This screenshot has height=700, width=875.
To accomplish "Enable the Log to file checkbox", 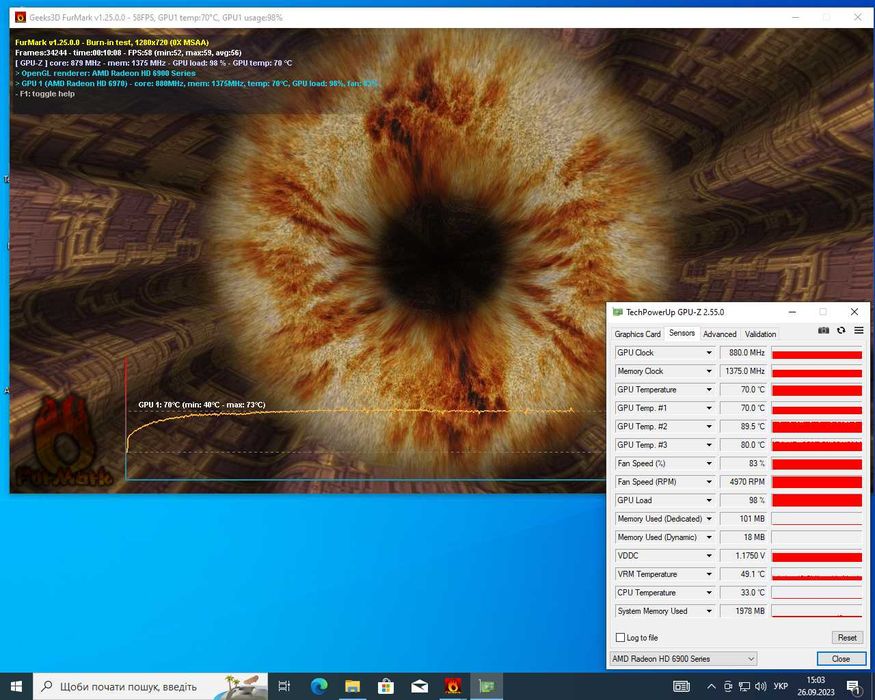I will point(620,637).
